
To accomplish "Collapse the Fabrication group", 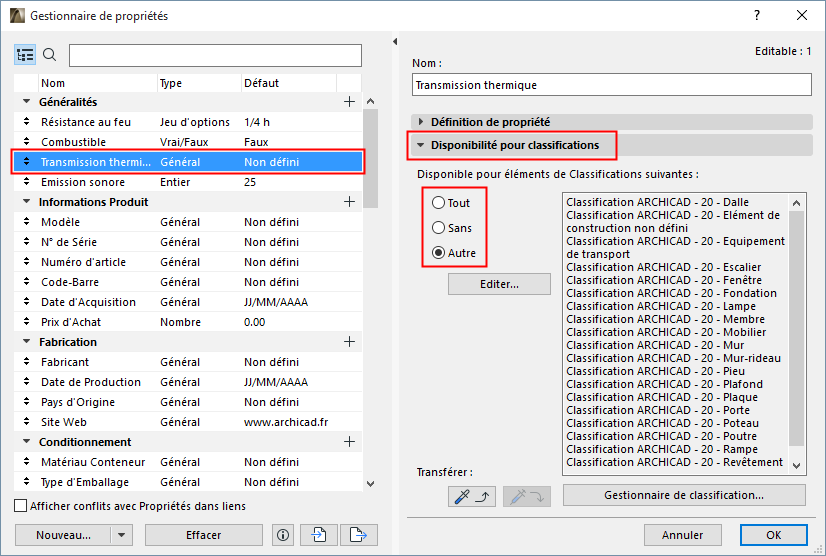I will [x=26, y=342].
